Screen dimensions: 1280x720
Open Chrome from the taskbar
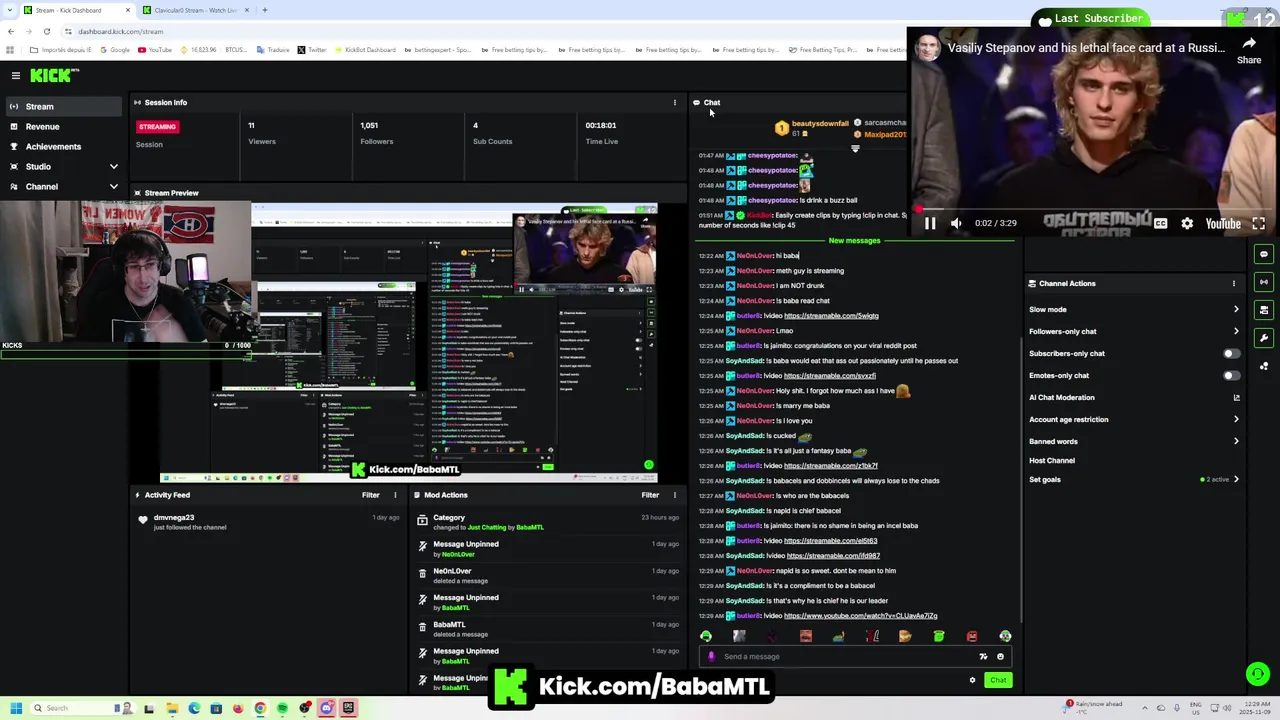point(260,708)
